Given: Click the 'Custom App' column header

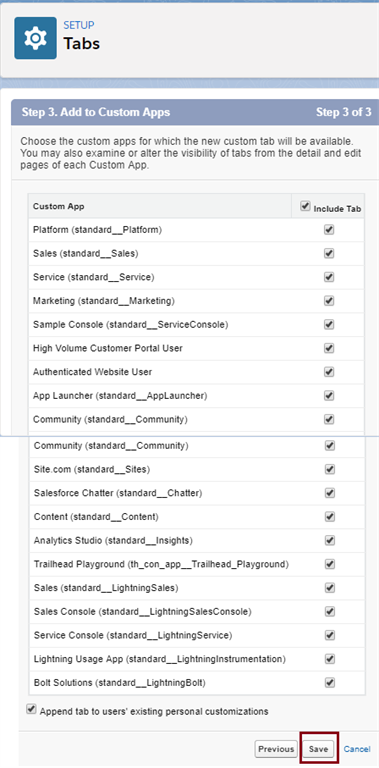Looking at the screenshot, I should tap(58, 206).
